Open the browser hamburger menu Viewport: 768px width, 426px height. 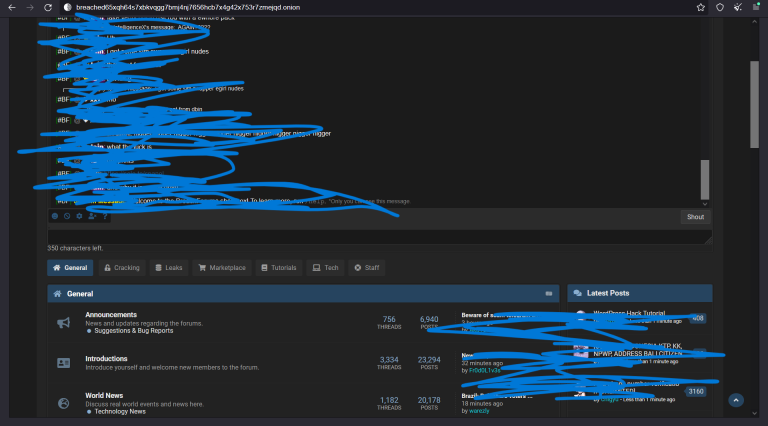click(757, 7)
